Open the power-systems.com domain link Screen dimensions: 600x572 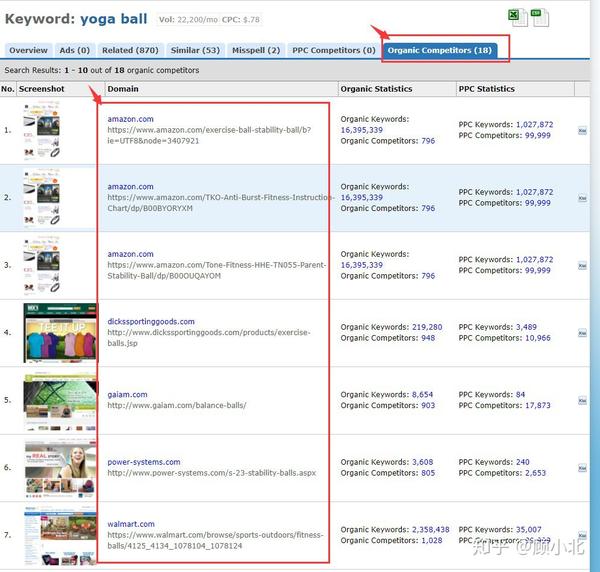tap(144, 462)
